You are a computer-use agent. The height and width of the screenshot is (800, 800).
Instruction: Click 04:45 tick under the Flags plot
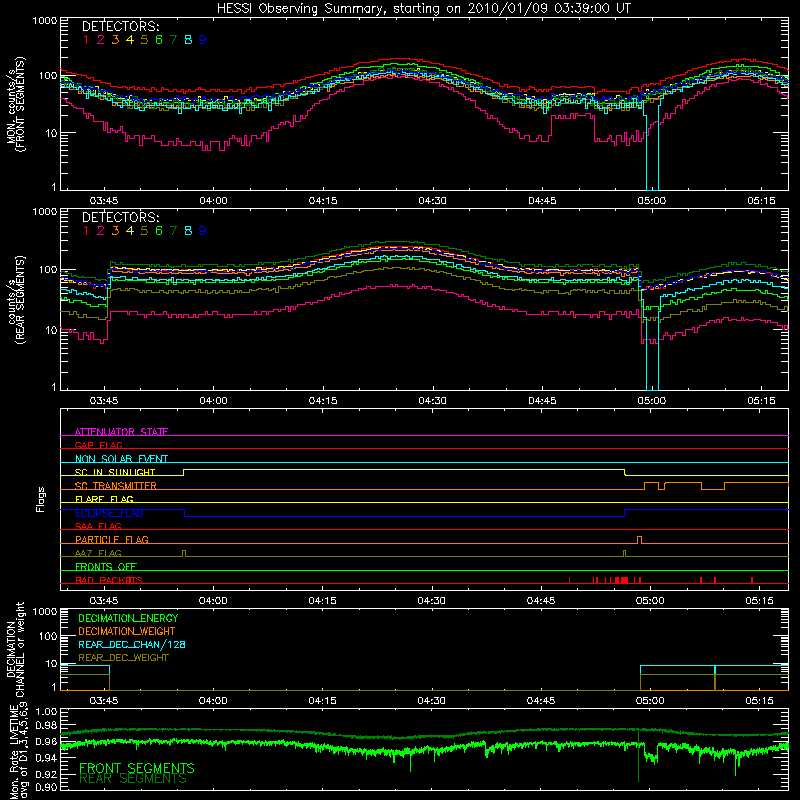(x=541, y=601)
